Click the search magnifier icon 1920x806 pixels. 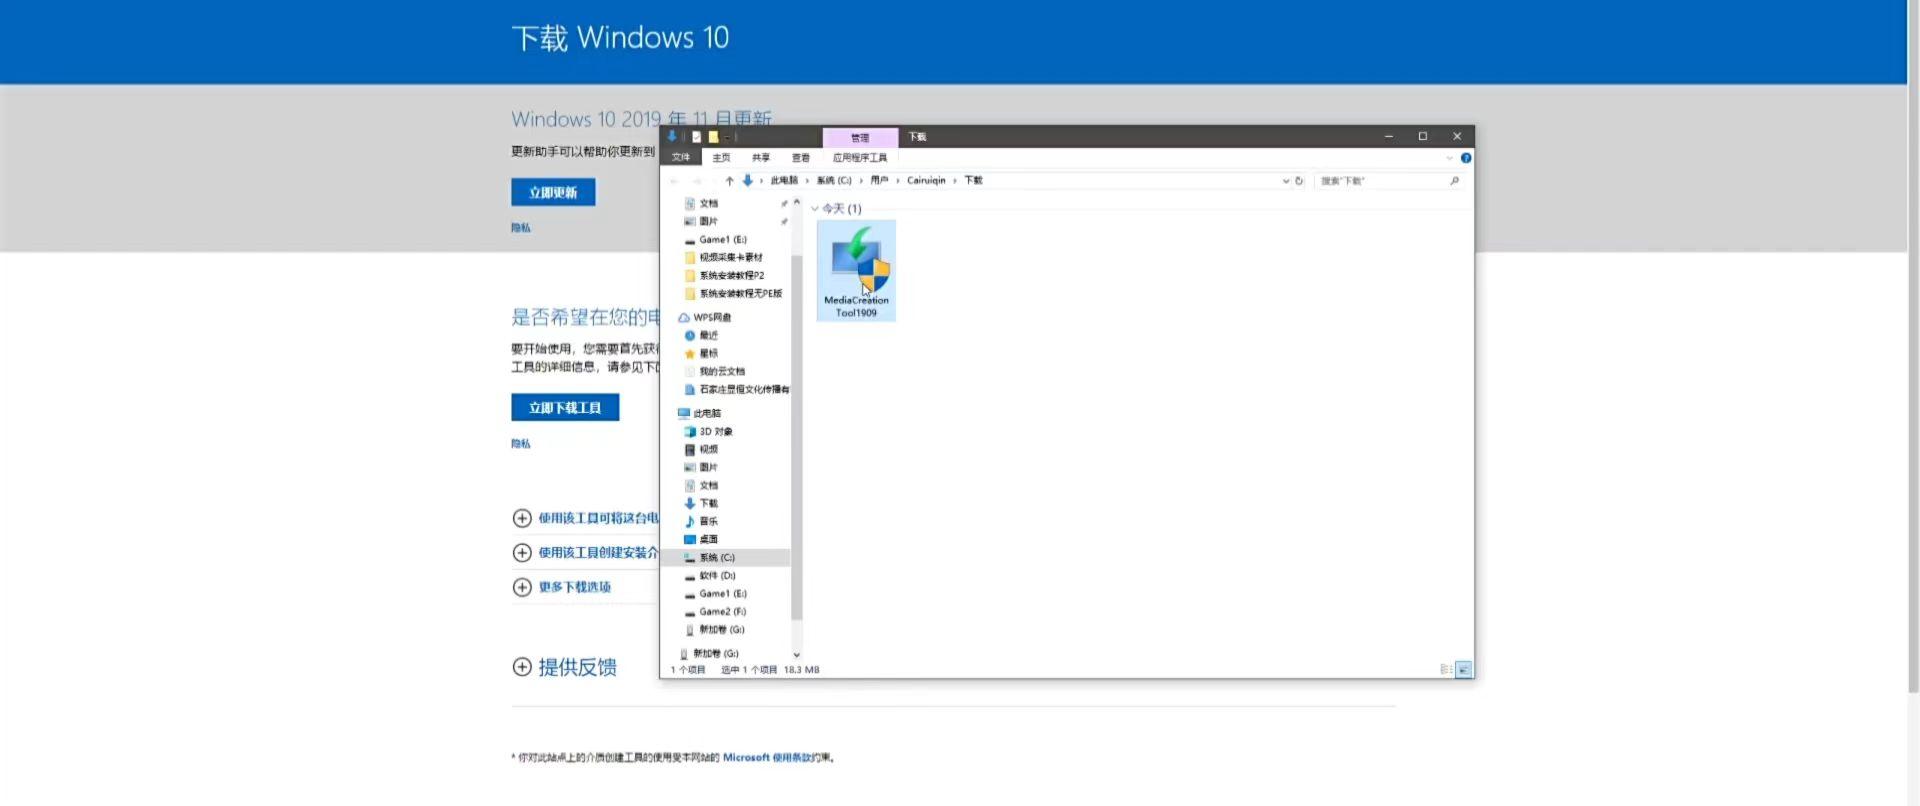[x=1454, y=181]
